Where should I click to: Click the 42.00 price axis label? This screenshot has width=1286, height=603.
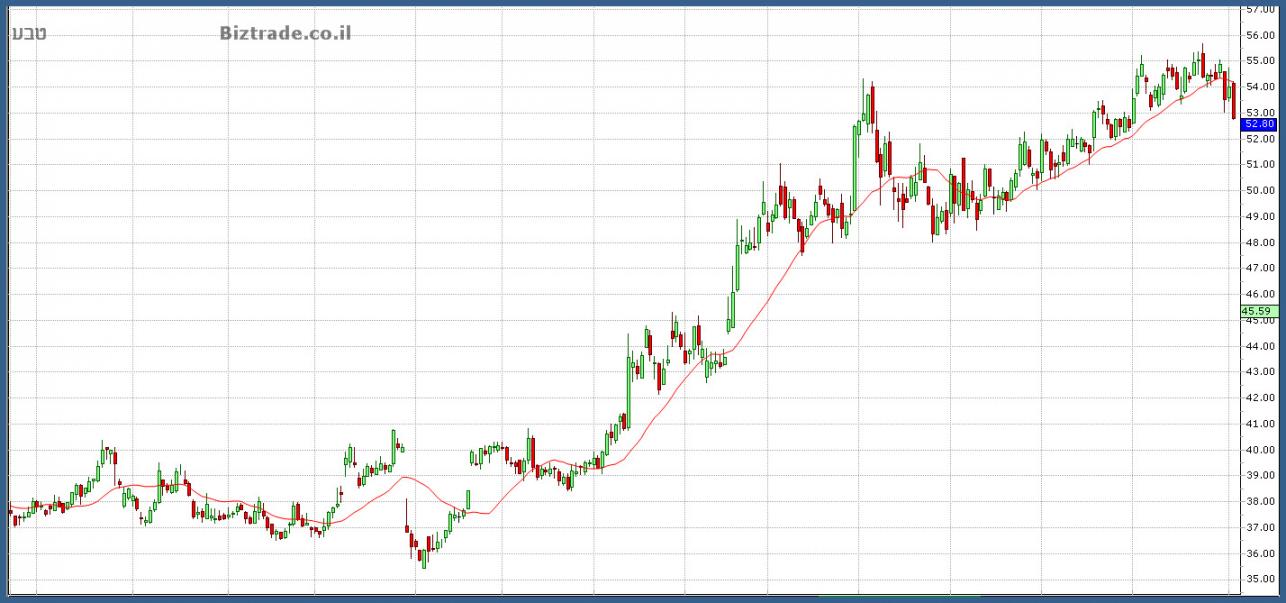(1259, 398)
